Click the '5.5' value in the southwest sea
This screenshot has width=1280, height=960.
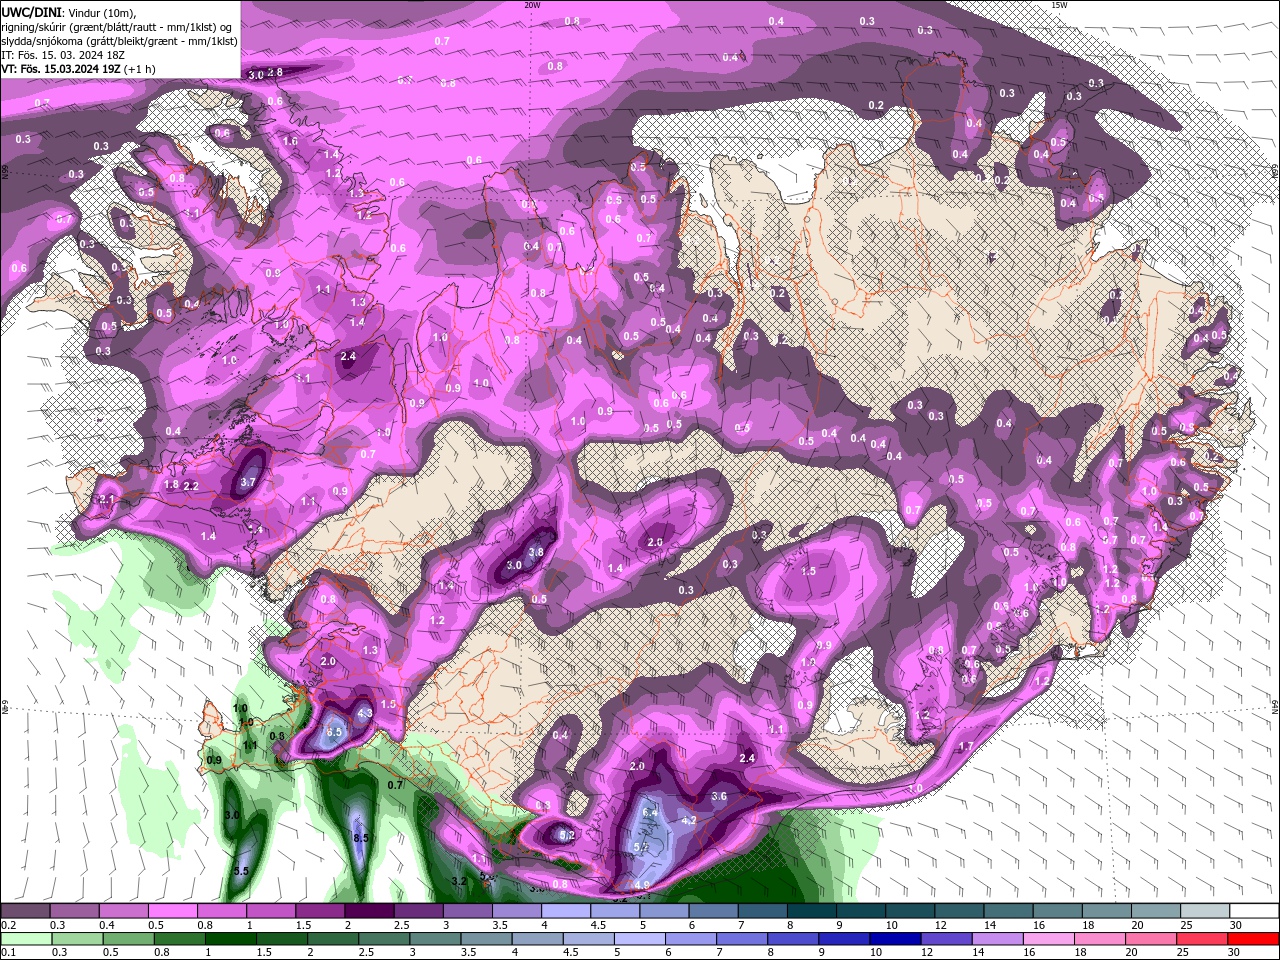tap(241, 871)
